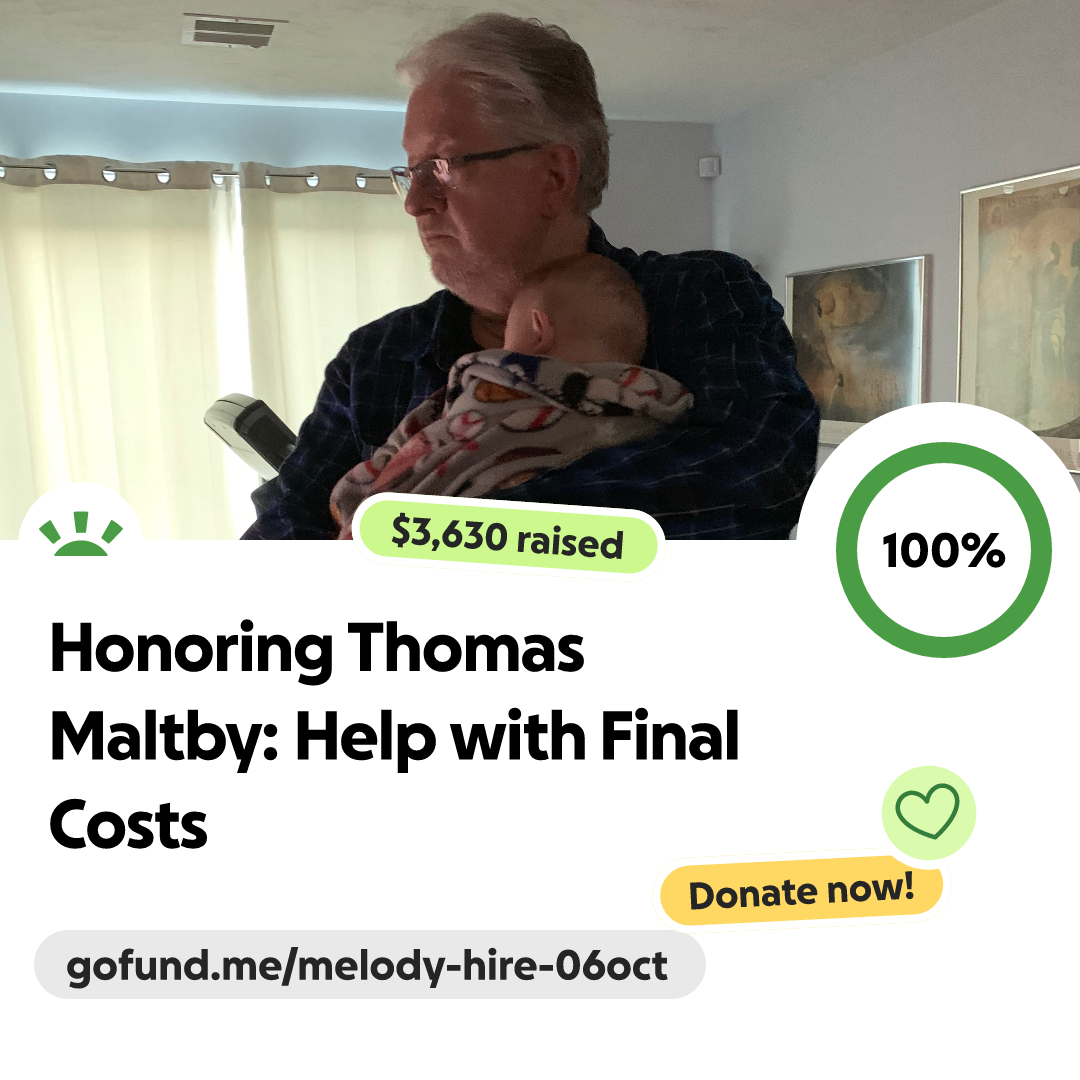Click the ceiling air vent in the photo
The height and width of the screenshot is (1080, 1080).
click(x=233, y=30)
